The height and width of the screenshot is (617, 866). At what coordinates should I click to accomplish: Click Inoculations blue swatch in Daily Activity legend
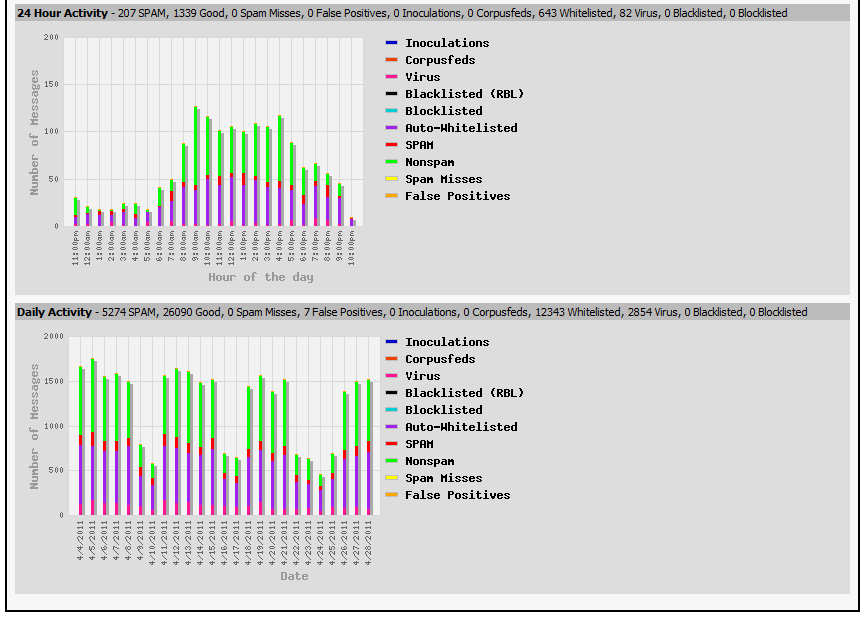(x=391, y=342)
